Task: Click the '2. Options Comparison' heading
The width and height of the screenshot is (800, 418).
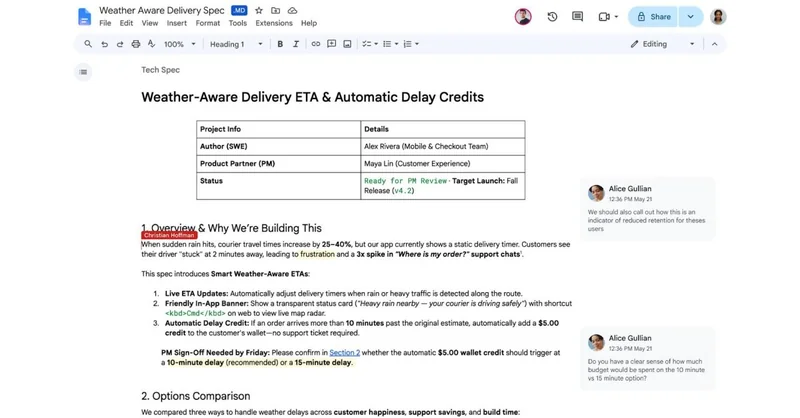Action: (195, 396)
